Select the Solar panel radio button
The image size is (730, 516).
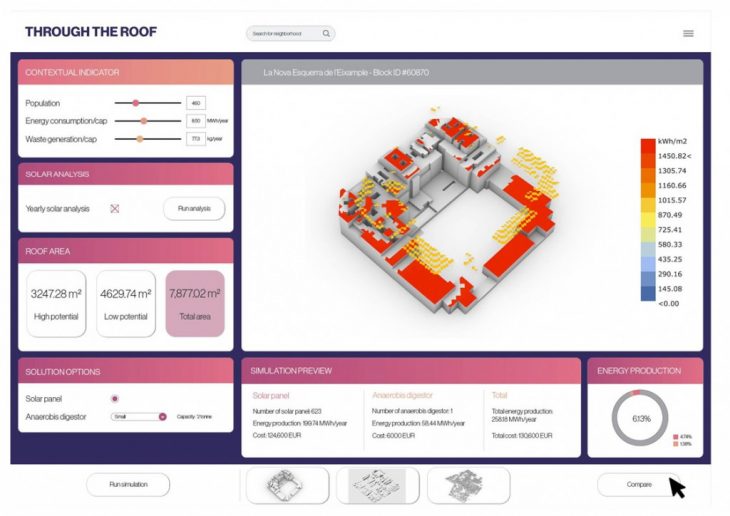[x=116, y=399]
